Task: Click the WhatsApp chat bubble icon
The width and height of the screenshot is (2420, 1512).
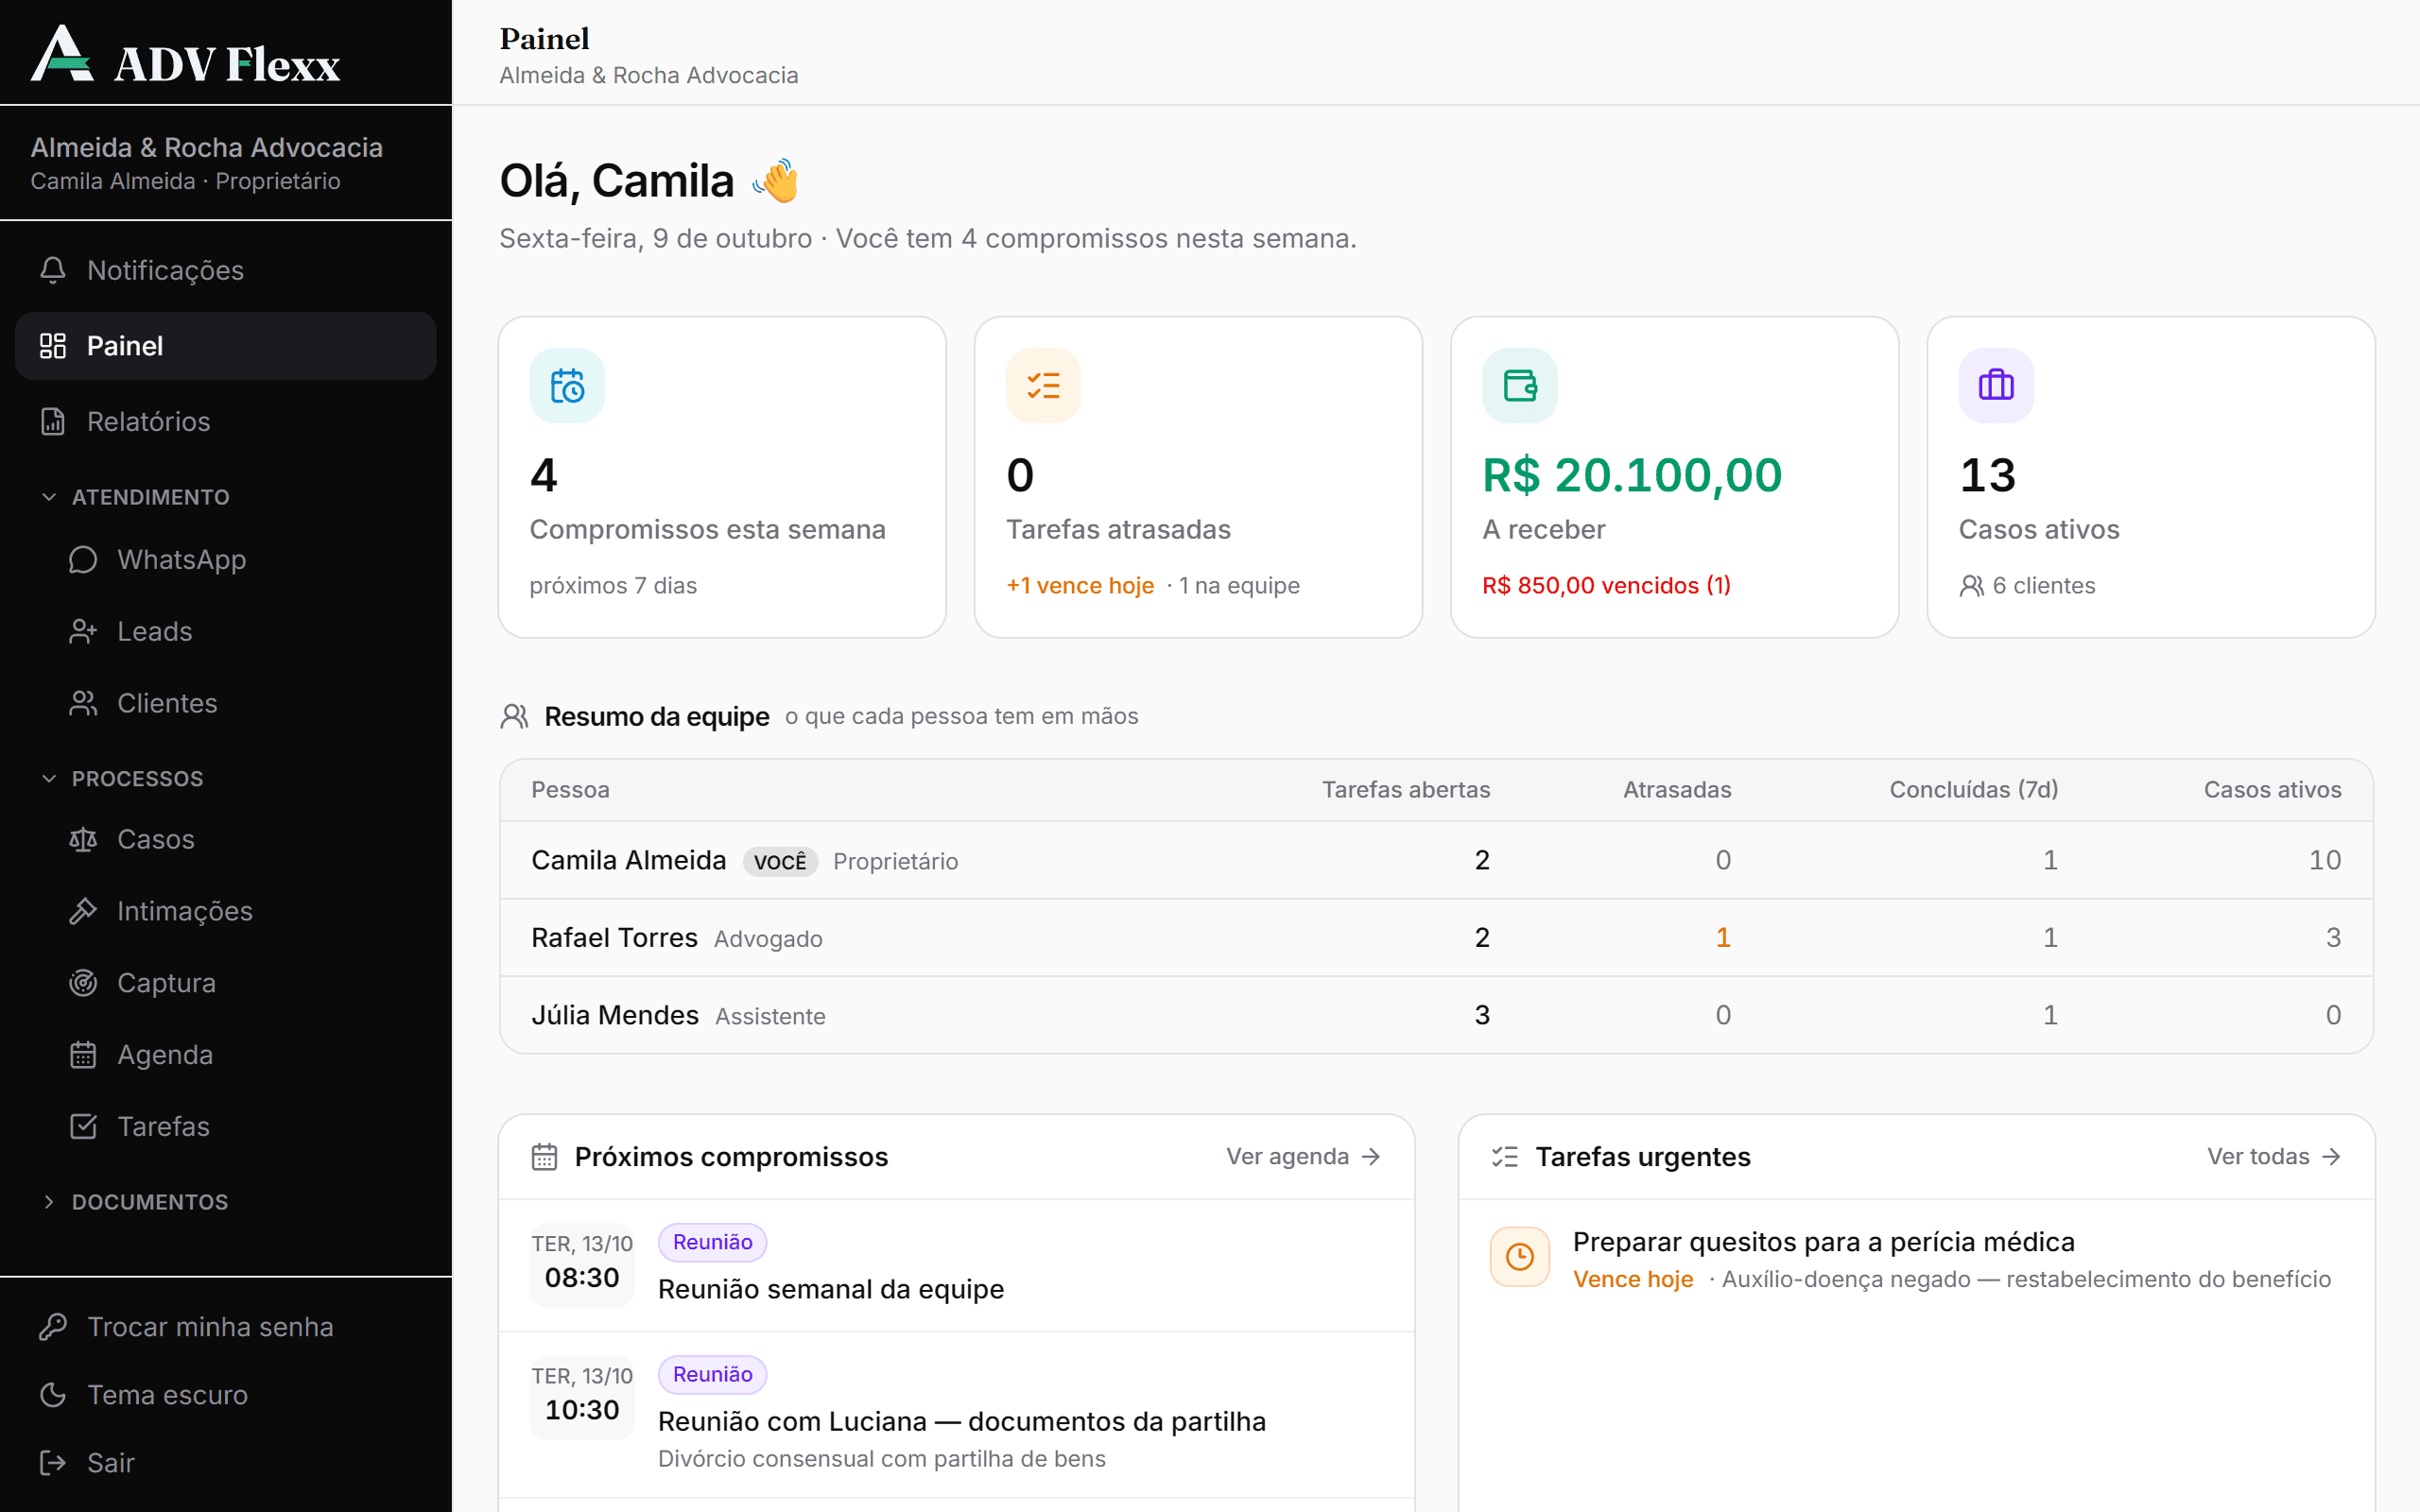Action: pyautogui.click(x=83, y=559)
